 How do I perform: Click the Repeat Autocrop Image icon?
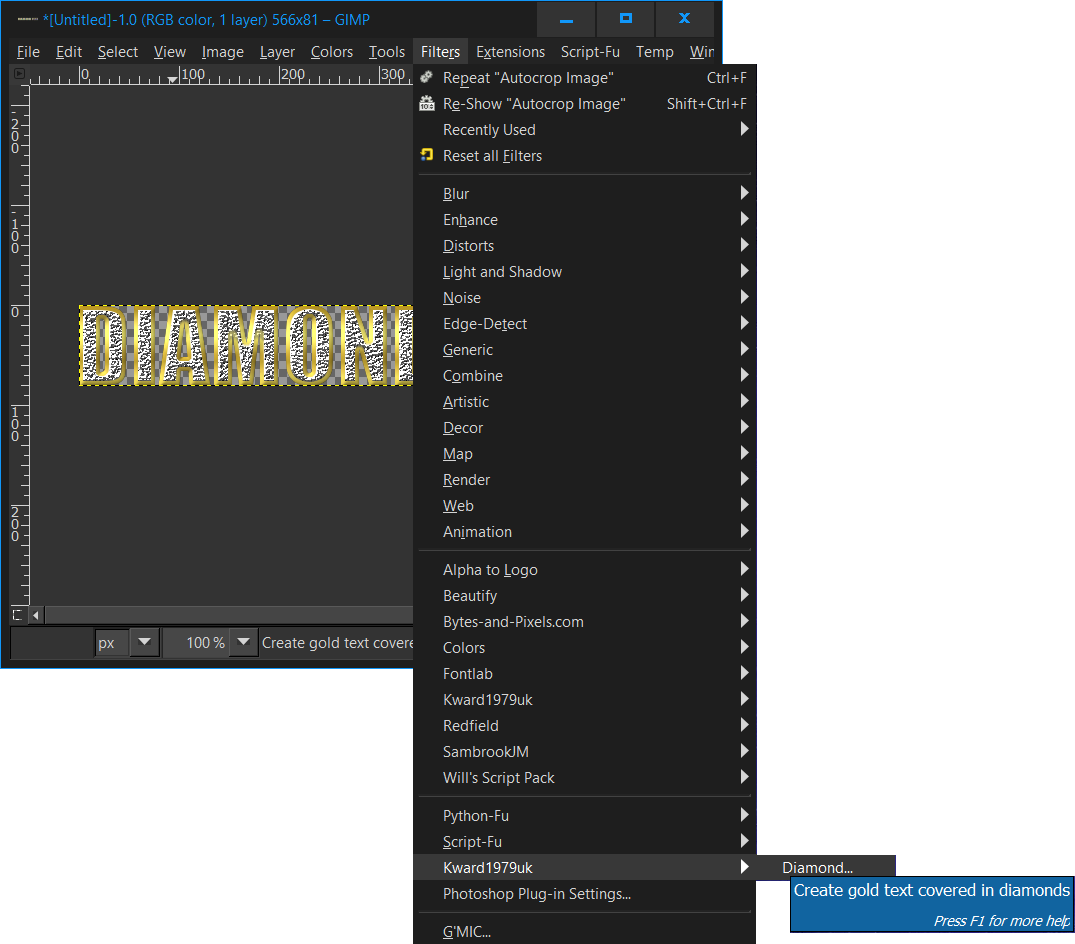[426, 77]
